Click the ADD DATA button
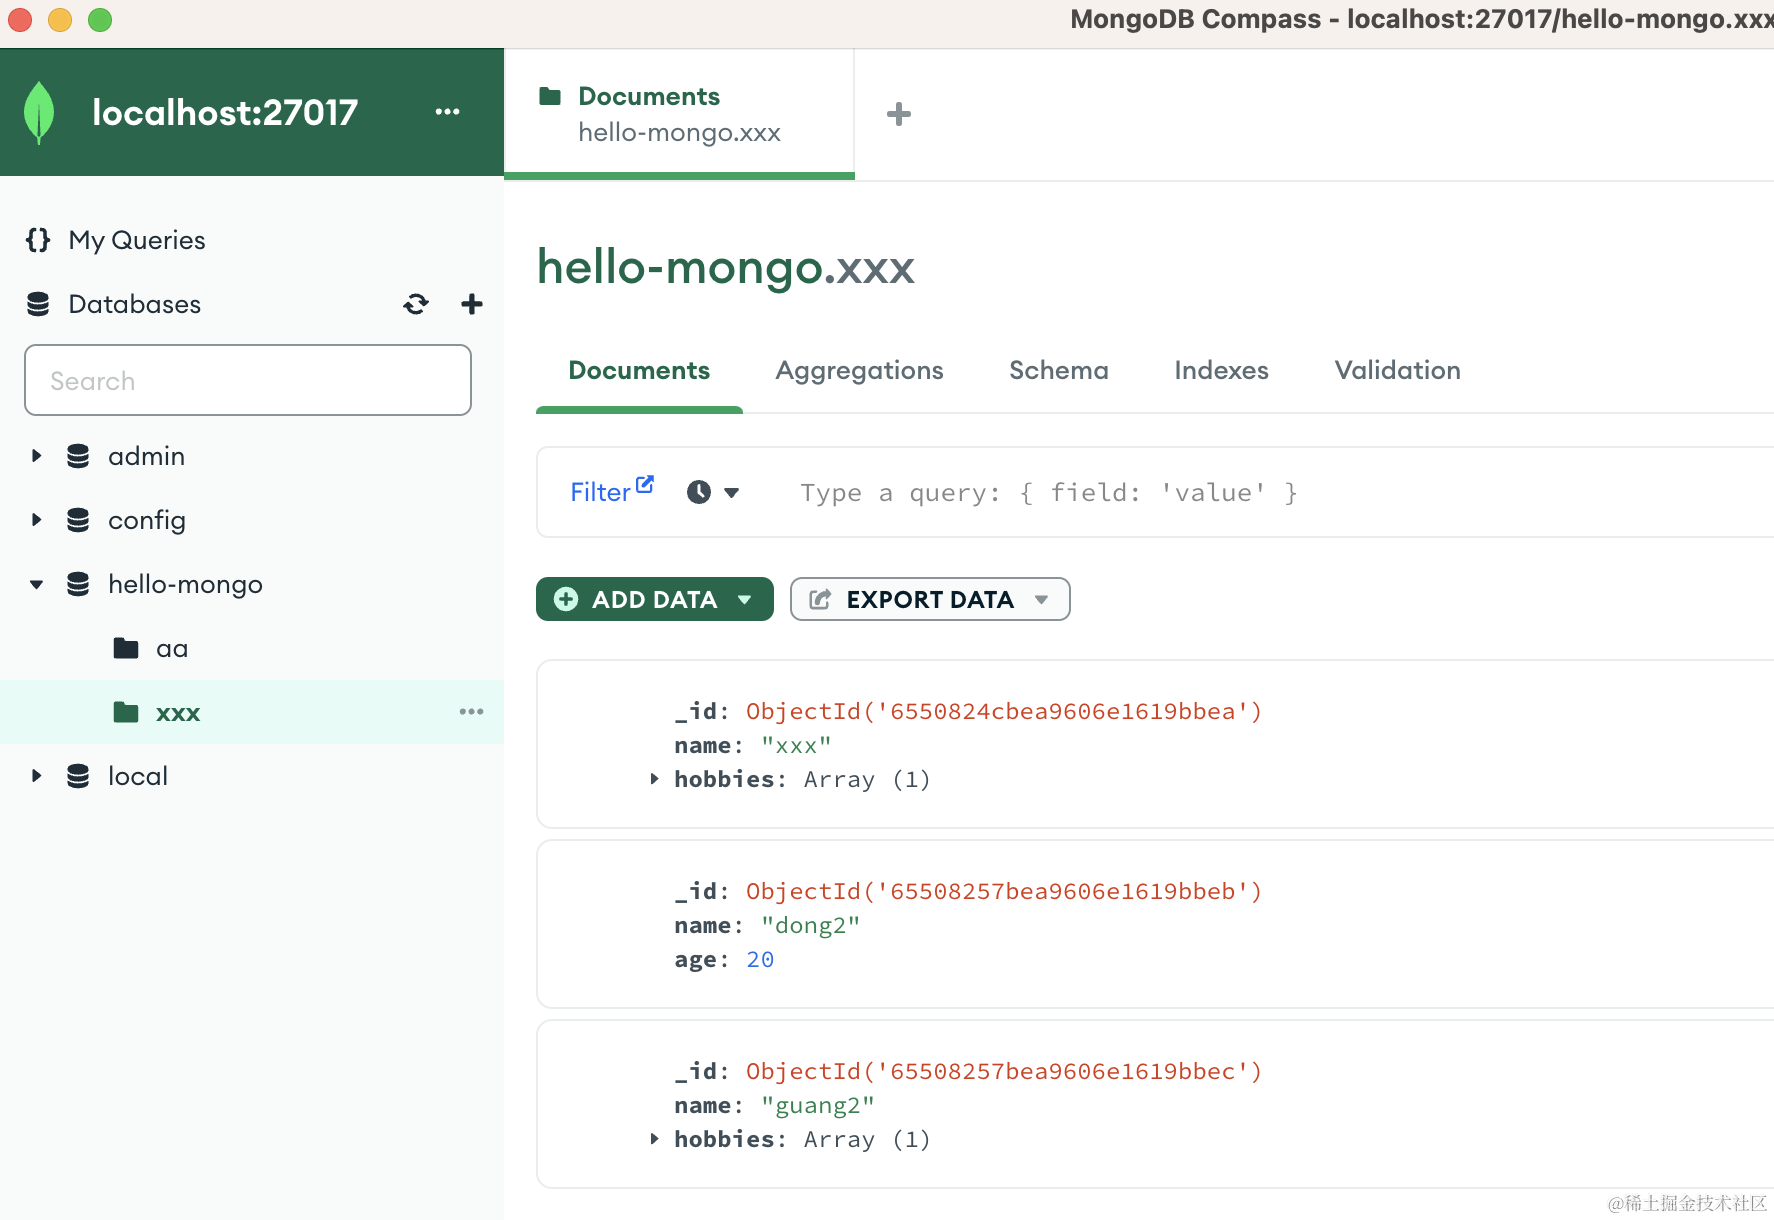This screenshot has width=1774, height=1220. 654,599
